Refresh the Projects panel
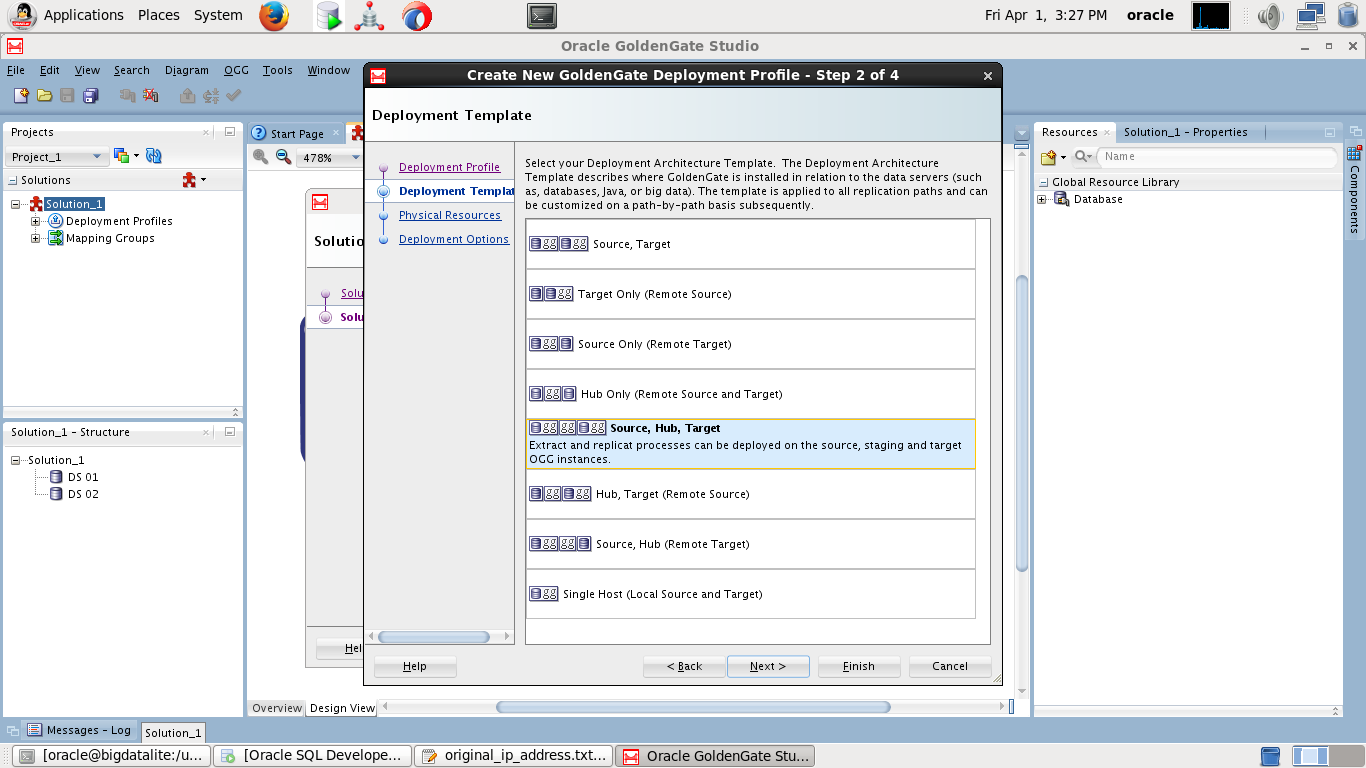The width and height of the screenshot is (1366, 768). click(154, 156)
